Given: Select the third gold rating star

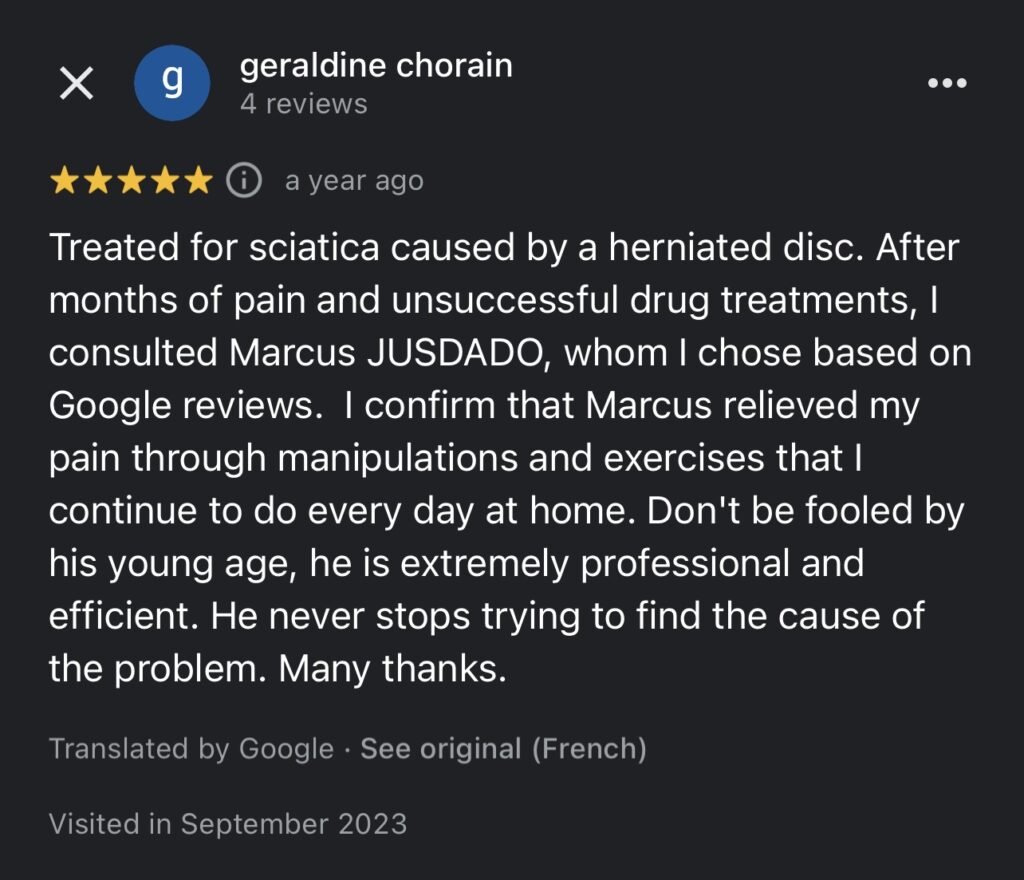Looking at the screenshot, I should pos(131,180).
